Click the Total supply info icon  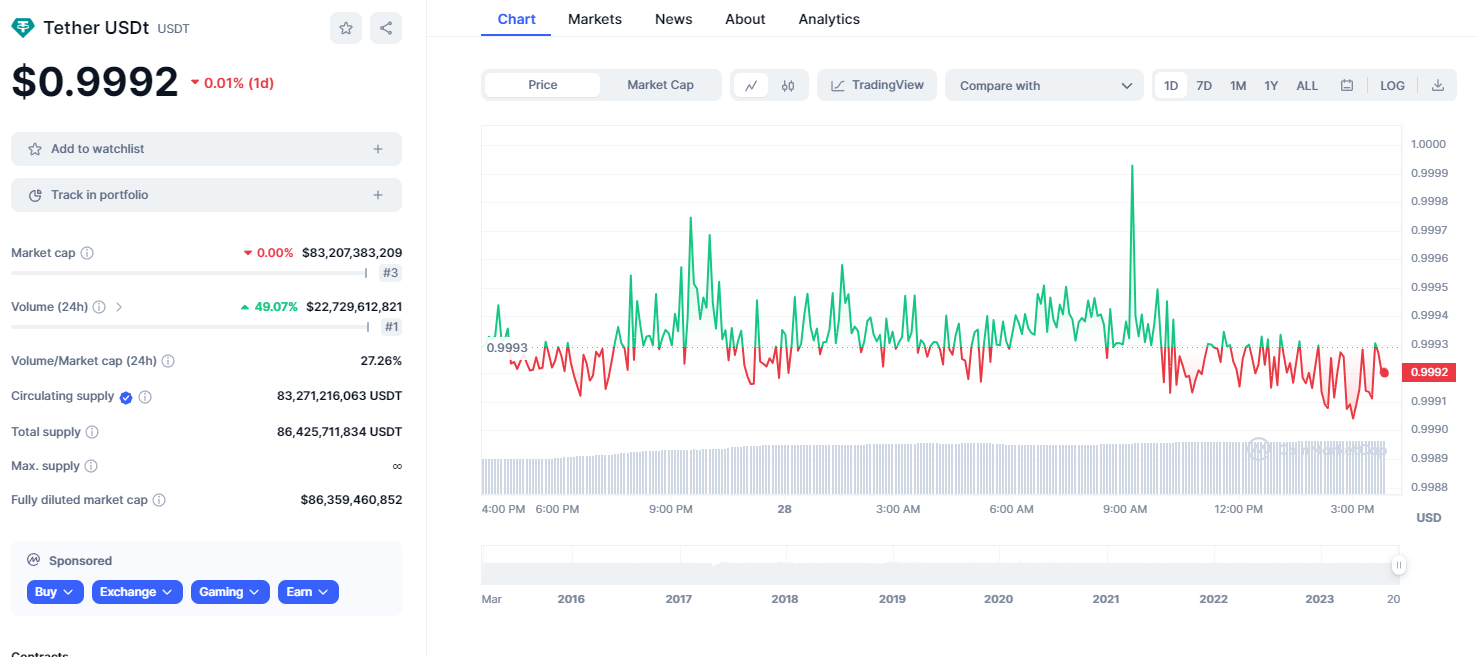[x=92, y=432]
